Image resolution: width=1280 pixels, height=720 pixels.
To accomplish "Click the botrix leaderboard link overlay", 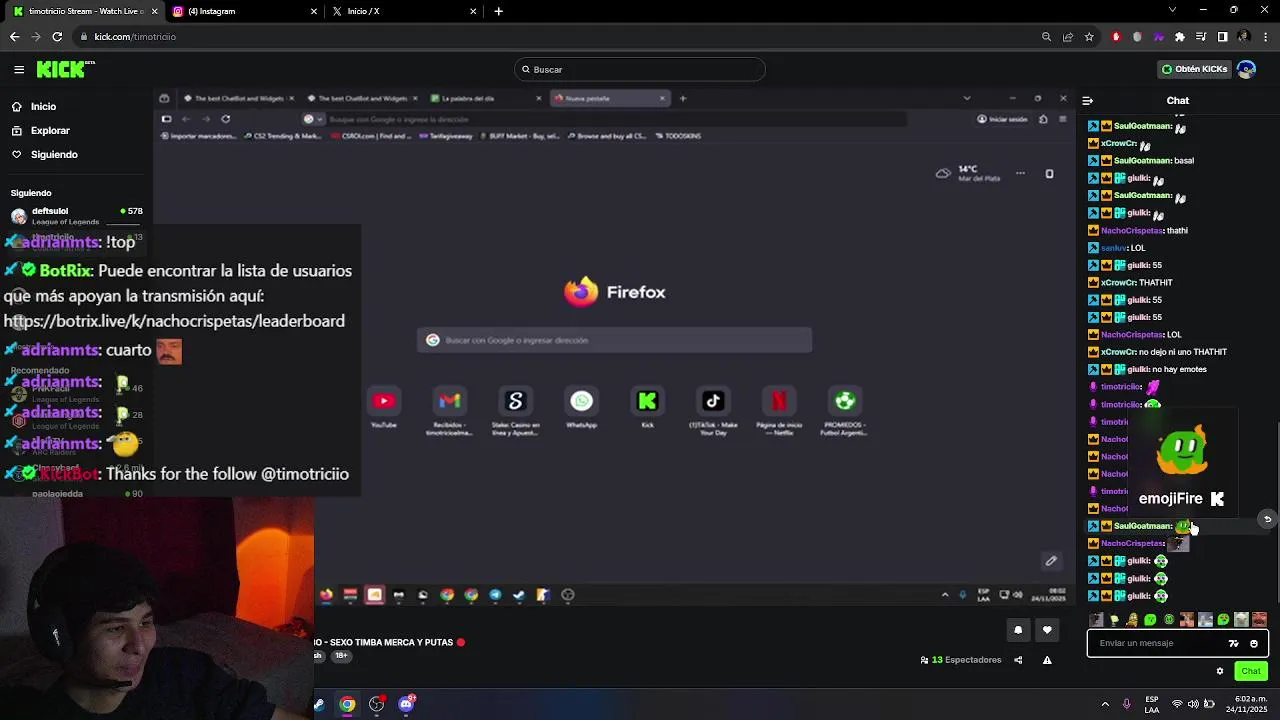I will (174, 321).
